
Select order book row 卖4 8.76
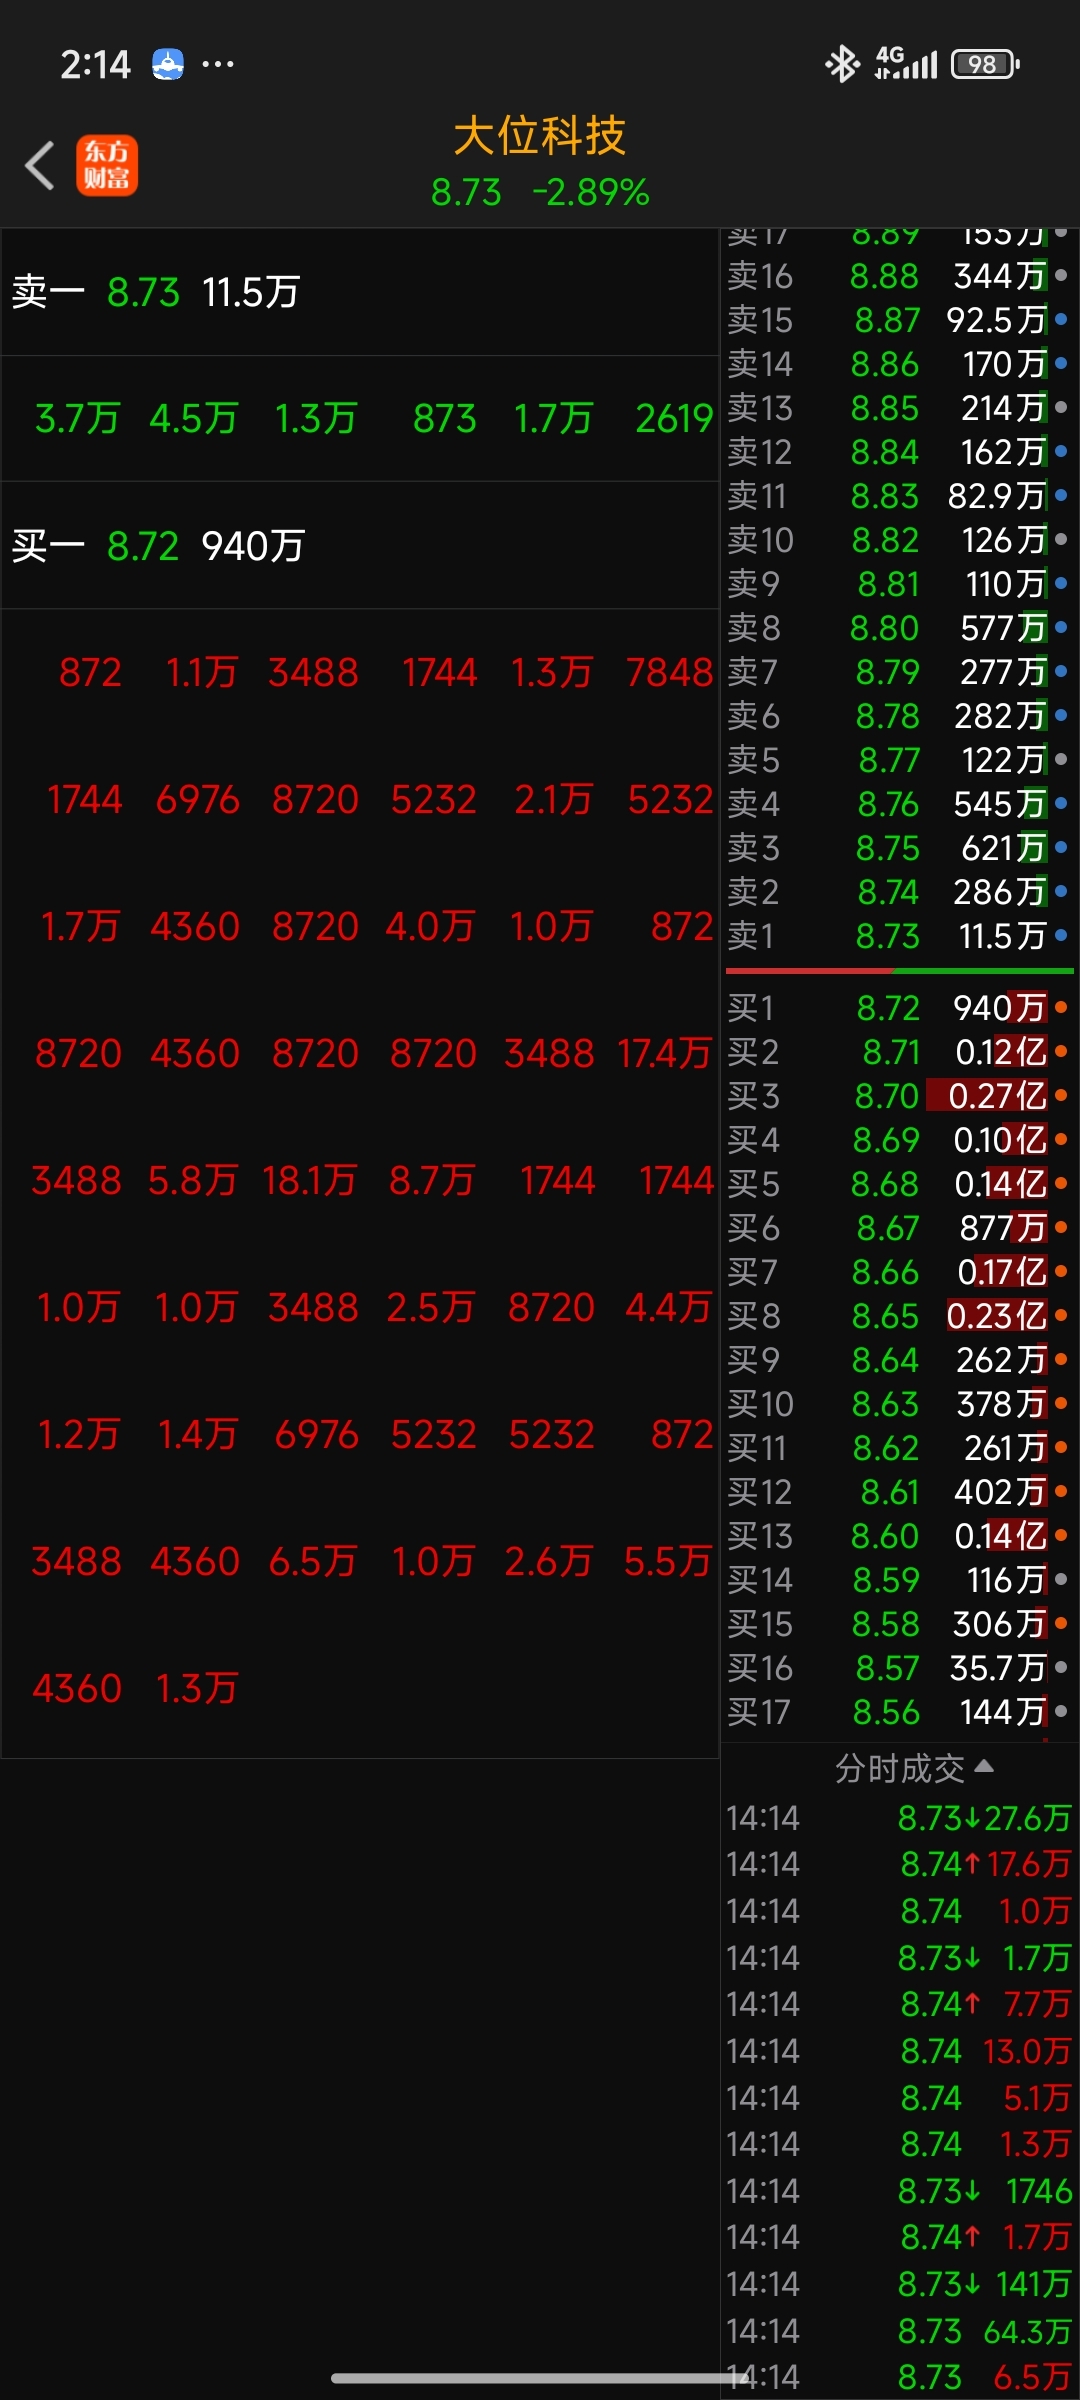[x=898, y=803]
